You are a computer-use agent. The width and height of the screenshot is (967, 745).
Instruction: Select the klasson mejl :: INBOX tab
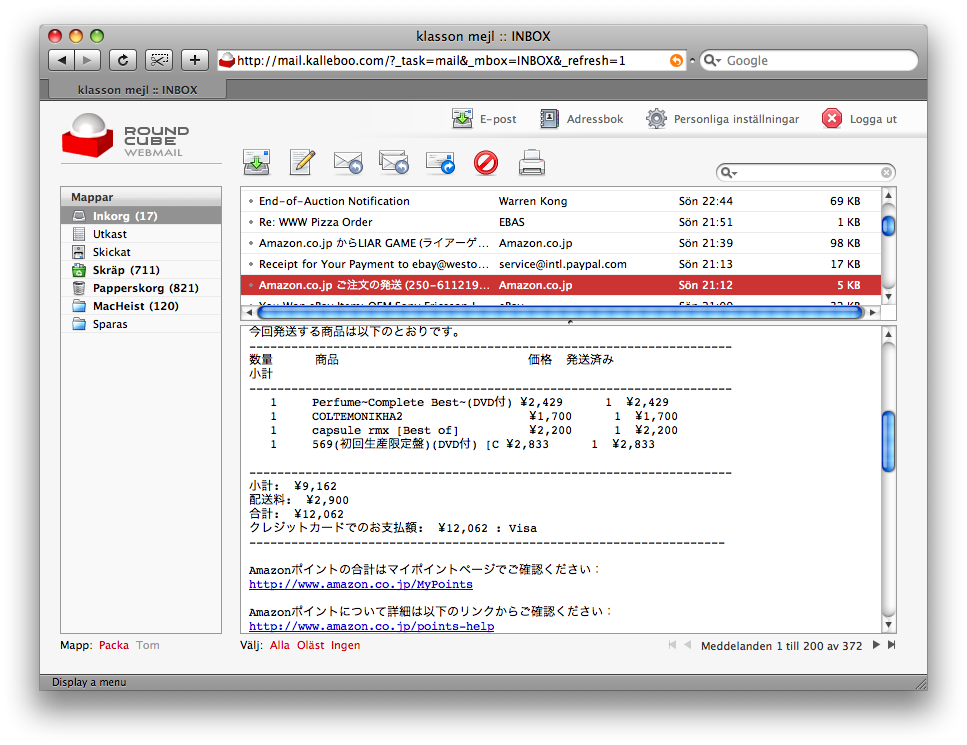pos(138,90)
